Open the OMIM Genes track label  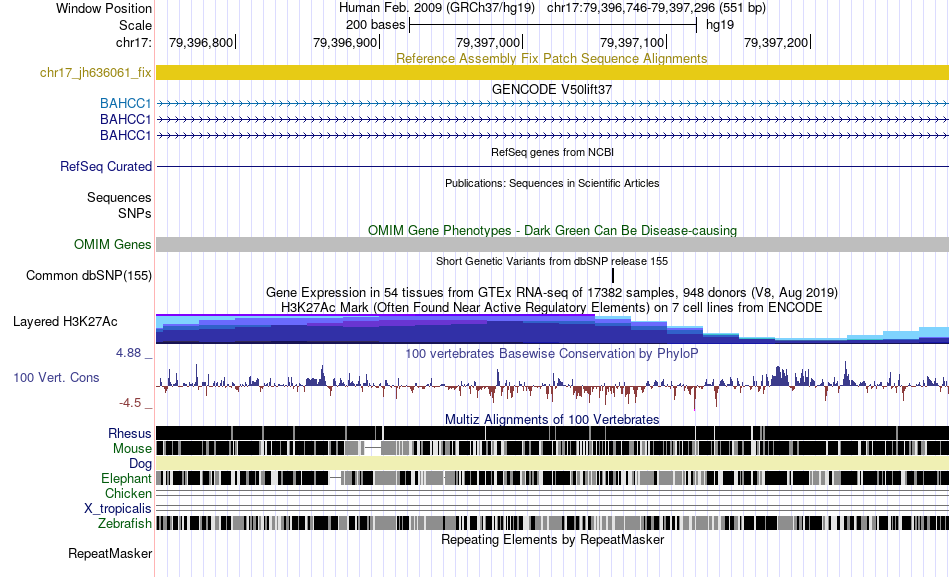click(113, 244)
